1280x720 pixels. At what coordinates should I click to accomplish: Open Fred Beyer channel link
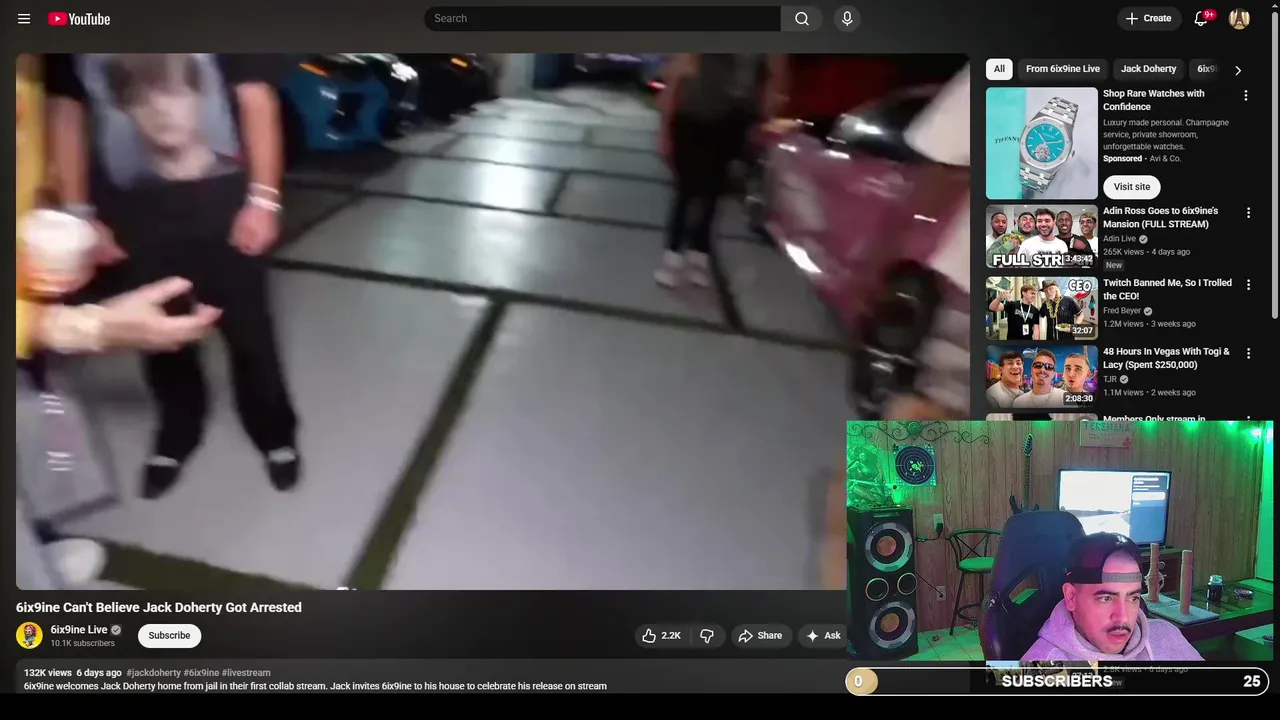1122,311
